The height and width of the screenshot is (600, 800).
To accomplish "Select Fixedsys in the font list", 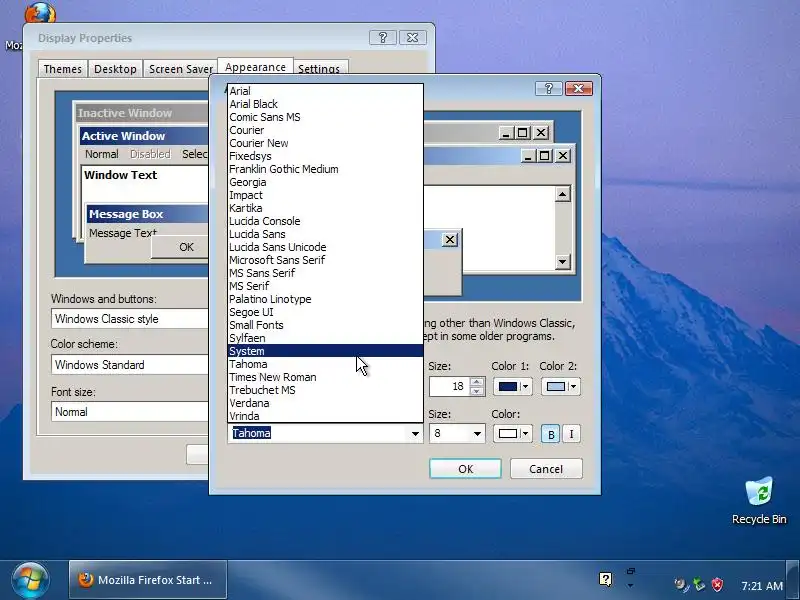I will click(325, 156).
